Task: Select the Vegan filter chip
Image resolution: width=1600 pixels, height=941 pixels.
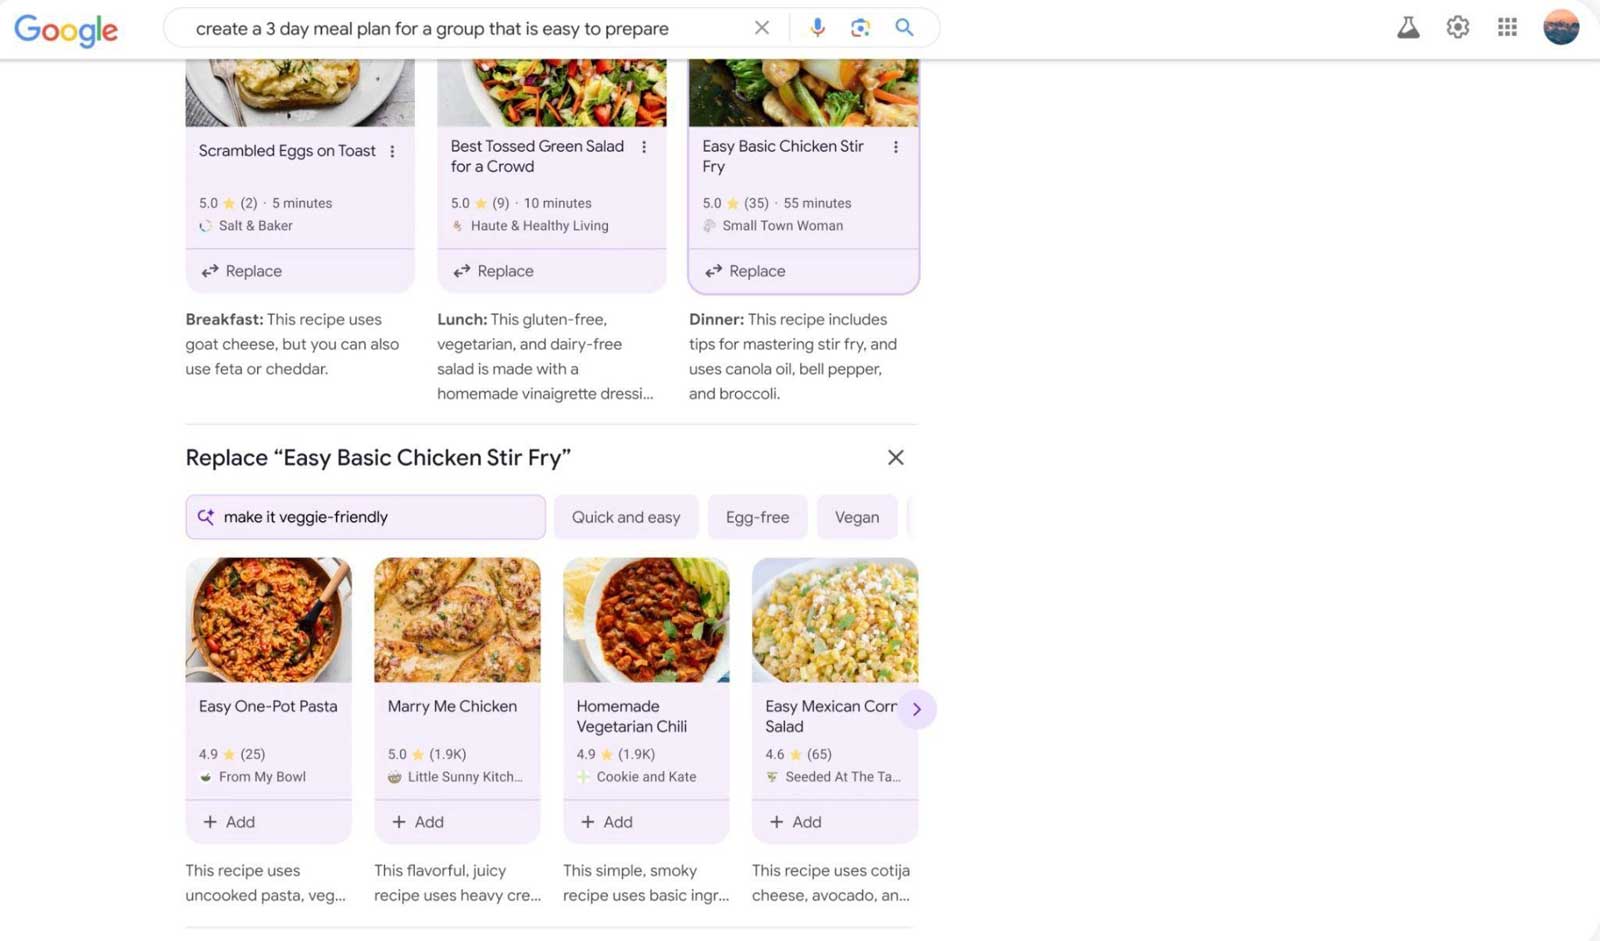Action: [x=856, y=517]
